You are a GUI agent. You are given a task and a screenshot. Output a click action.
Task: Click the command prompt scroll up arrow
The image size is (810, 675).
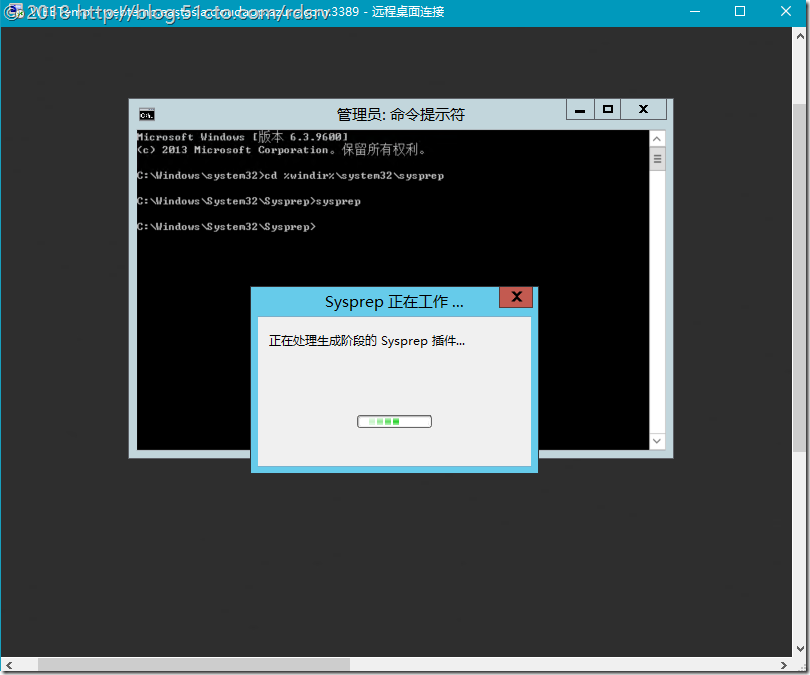point(657,138)
